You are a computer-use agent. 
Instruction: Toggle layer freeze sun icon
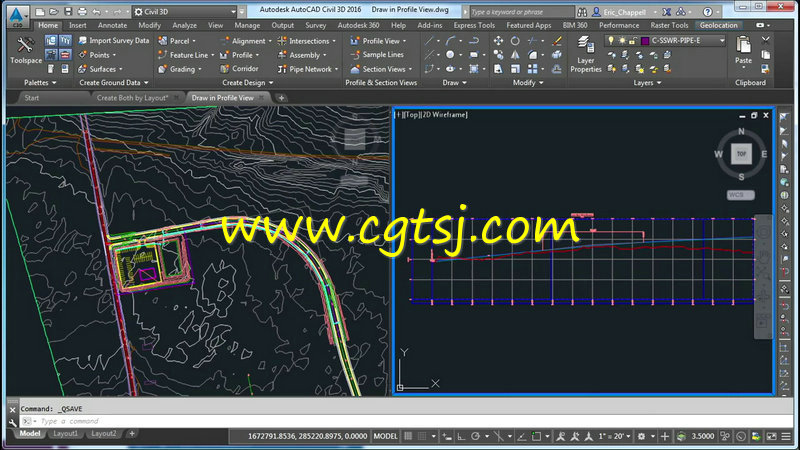(x=622, y=40)
